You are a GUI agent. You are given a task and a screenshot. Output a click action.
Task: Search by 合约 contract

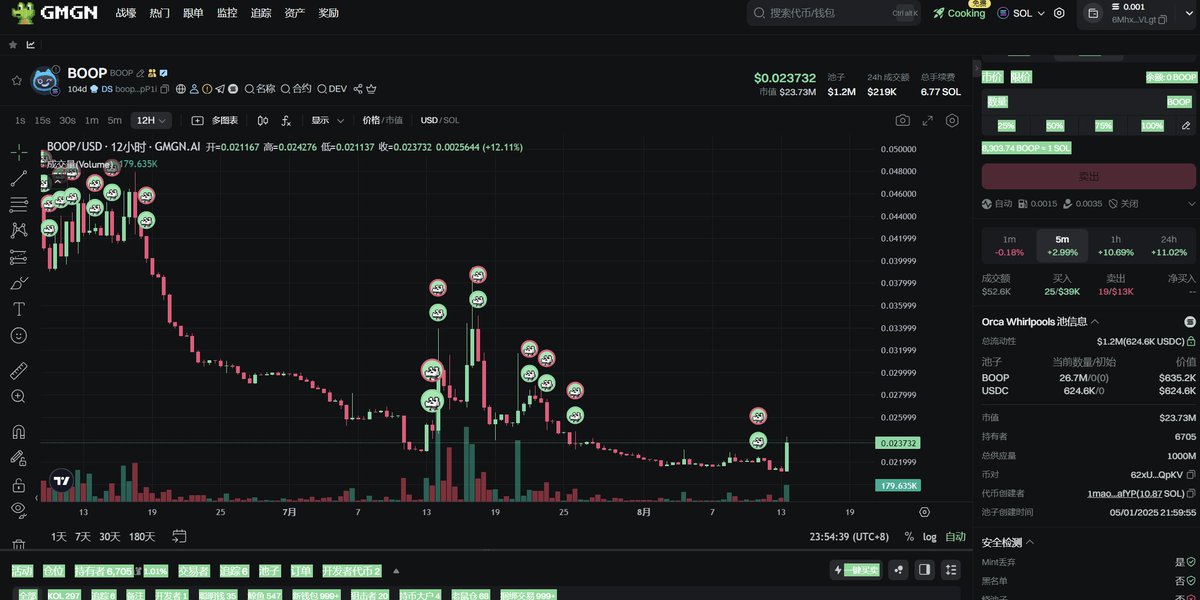tap(296, 89)
